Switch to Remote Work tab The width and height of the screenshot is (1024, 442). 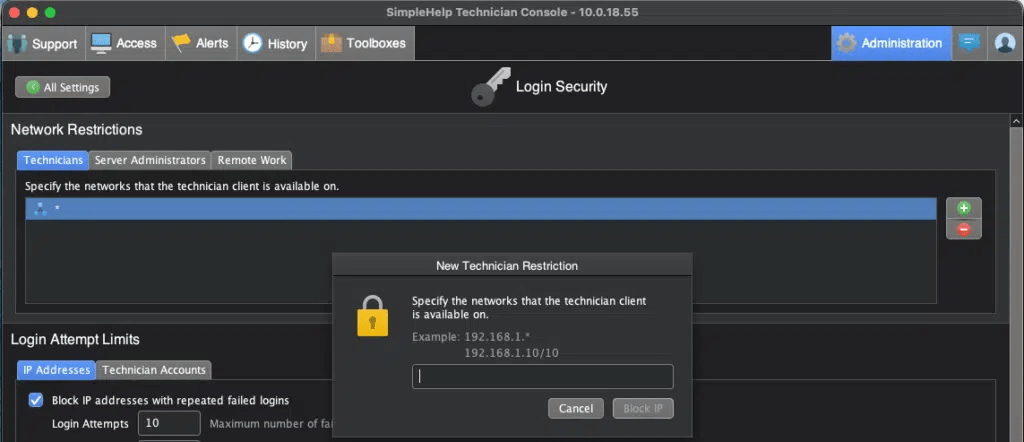click(x=251, y=160)
